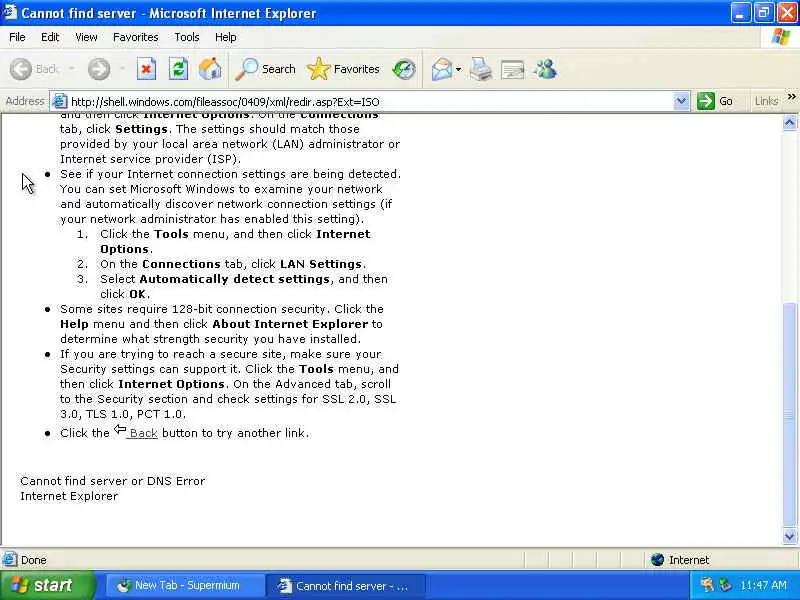This screenshot has width=800, height=600.
Task: Open the Favorites star toolbar button
Action: pyautogui.click(x=343, y=69)
